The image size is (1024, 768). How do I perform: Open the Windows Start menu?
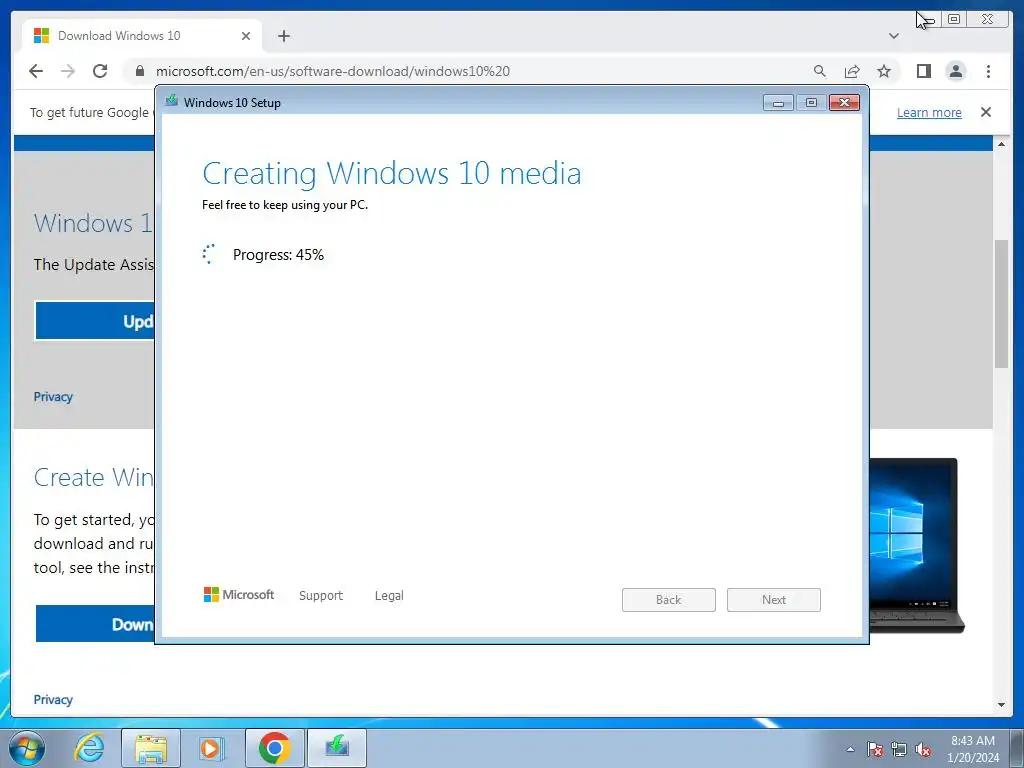[x=27, y=748]
